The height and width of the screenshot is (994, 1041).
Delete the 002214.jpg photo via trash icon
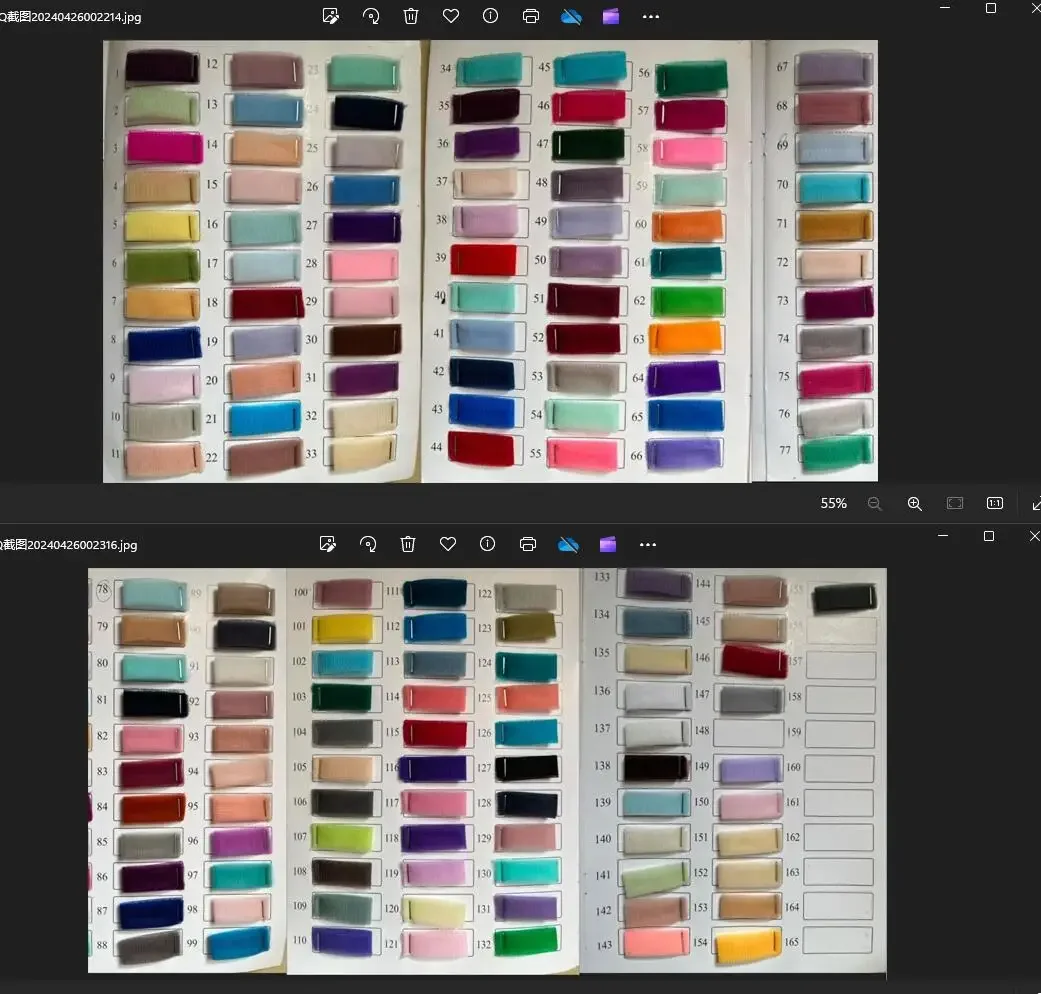click(x=411, y=16)
